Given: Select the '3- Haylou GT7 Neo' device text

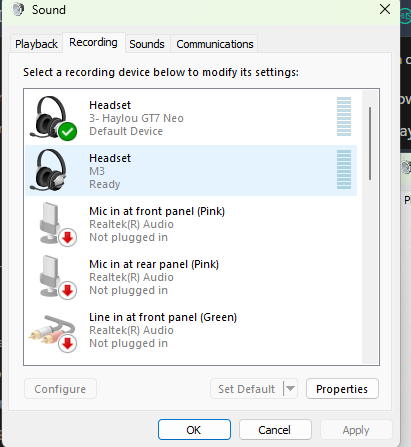Looking at the screenshot, I should 136,118.
